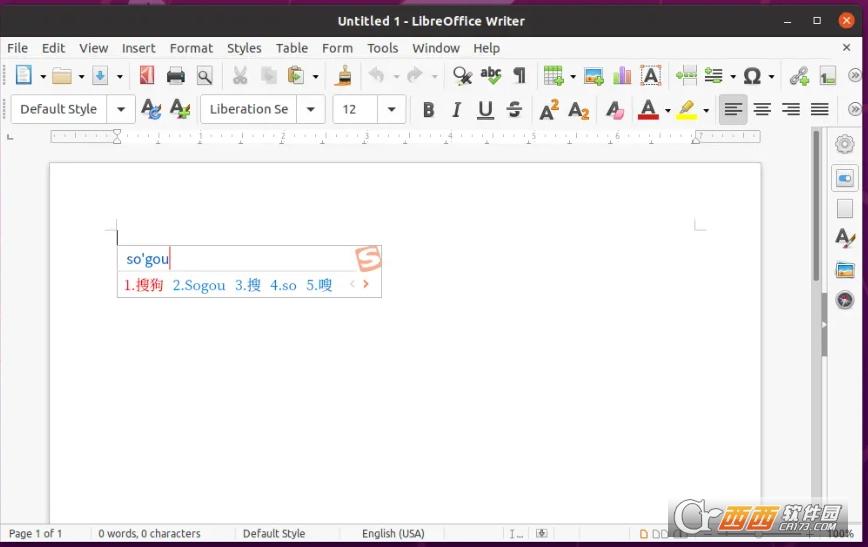Create a new document with New icon
Screen dimensions: 868x547
23,75
